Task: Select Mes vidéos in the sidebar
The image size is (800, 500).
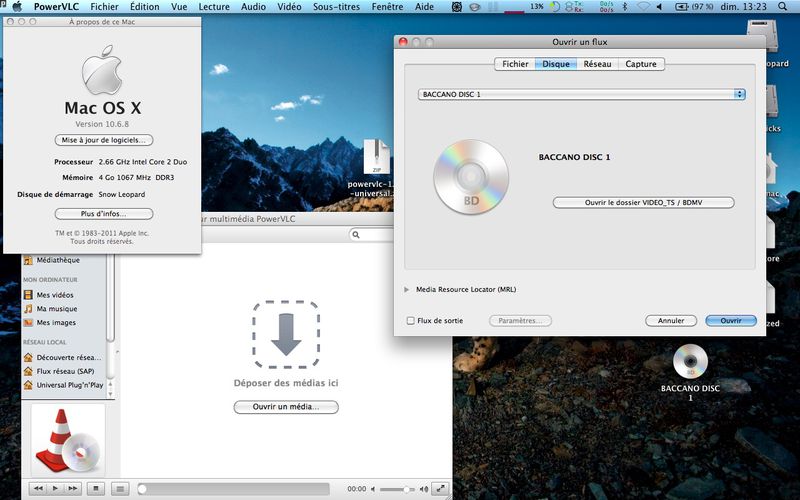Action: click(55, 295)
